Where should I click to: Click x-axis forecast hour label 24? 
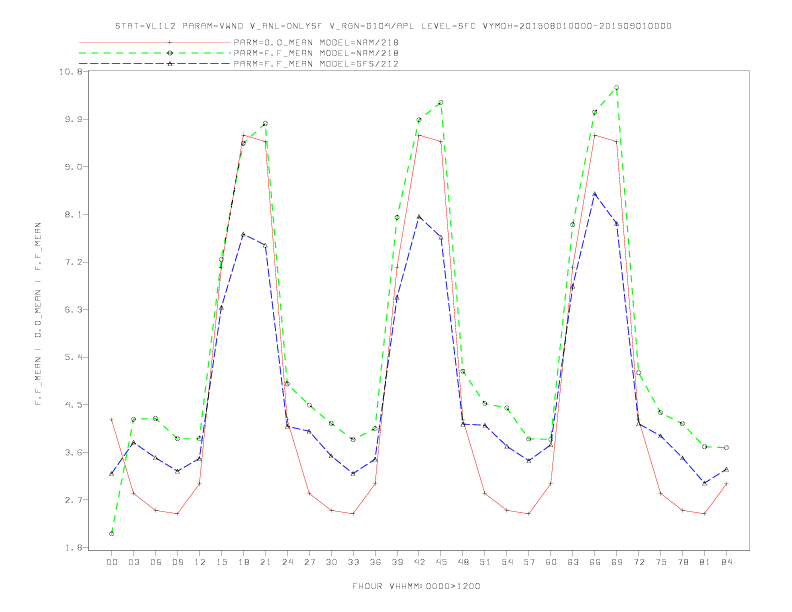(287, 562)
